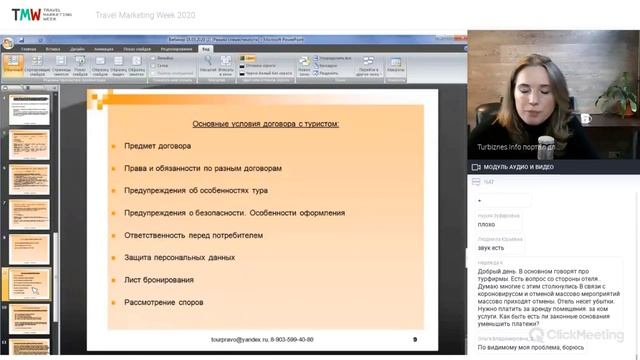Click bullet Ответственность перед потребителем
This screenshot has height=360, width=640.
tap(193, 235)
